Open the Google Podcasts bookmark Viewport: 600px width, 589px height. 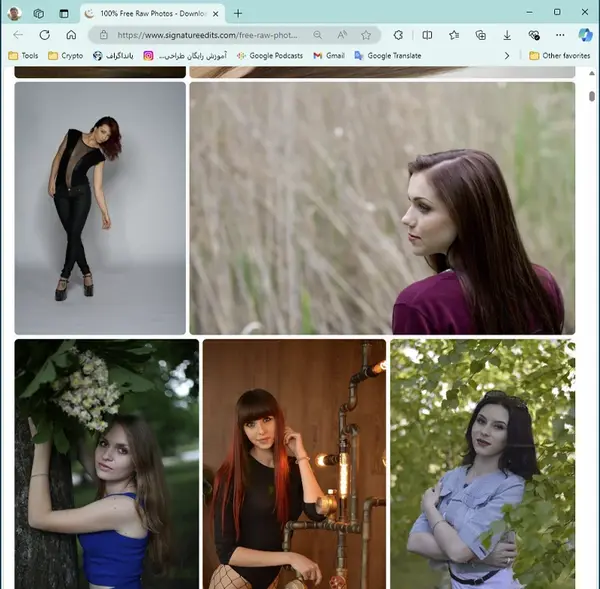click(270, 56)
